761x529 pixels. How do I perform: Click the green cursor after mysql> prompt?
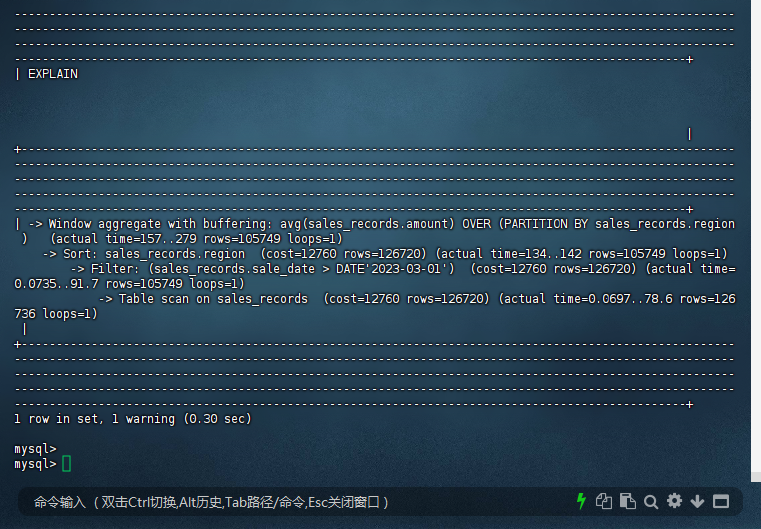coord(67,464)
